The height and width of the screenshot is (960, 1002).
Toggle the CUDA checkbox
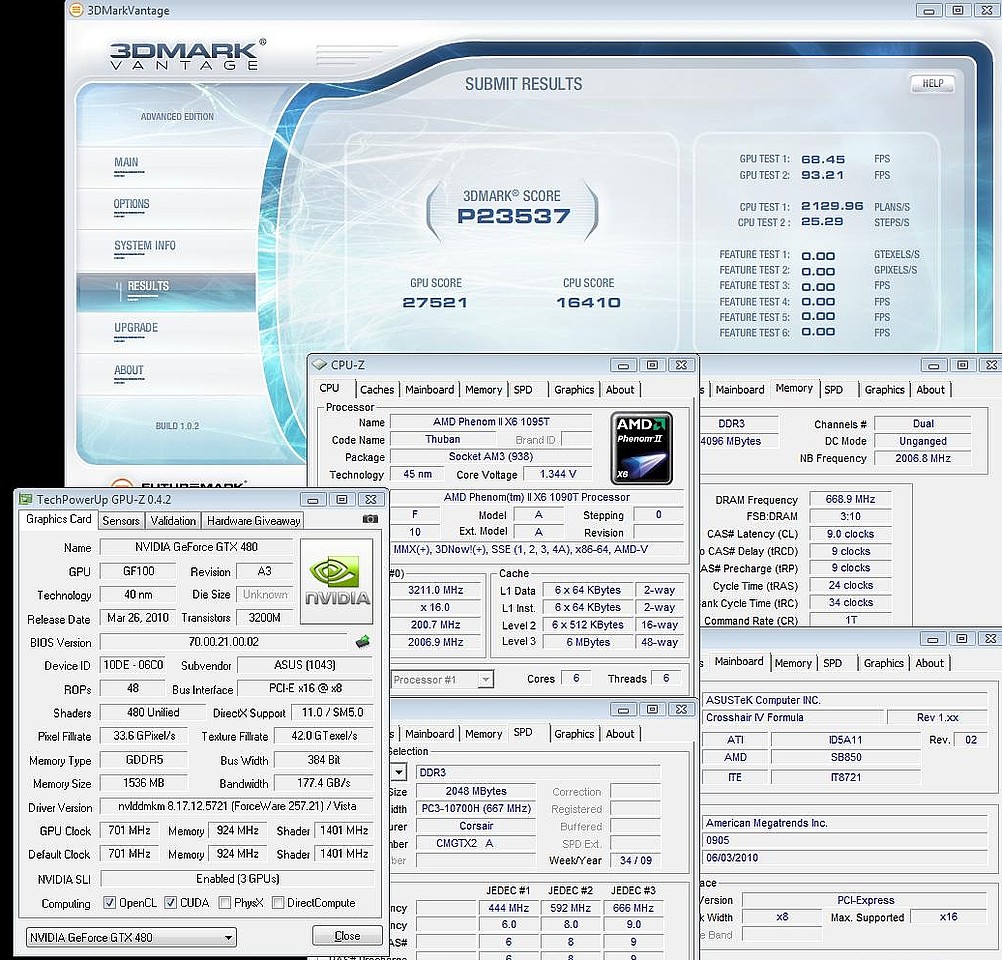(x=170, y=902)
